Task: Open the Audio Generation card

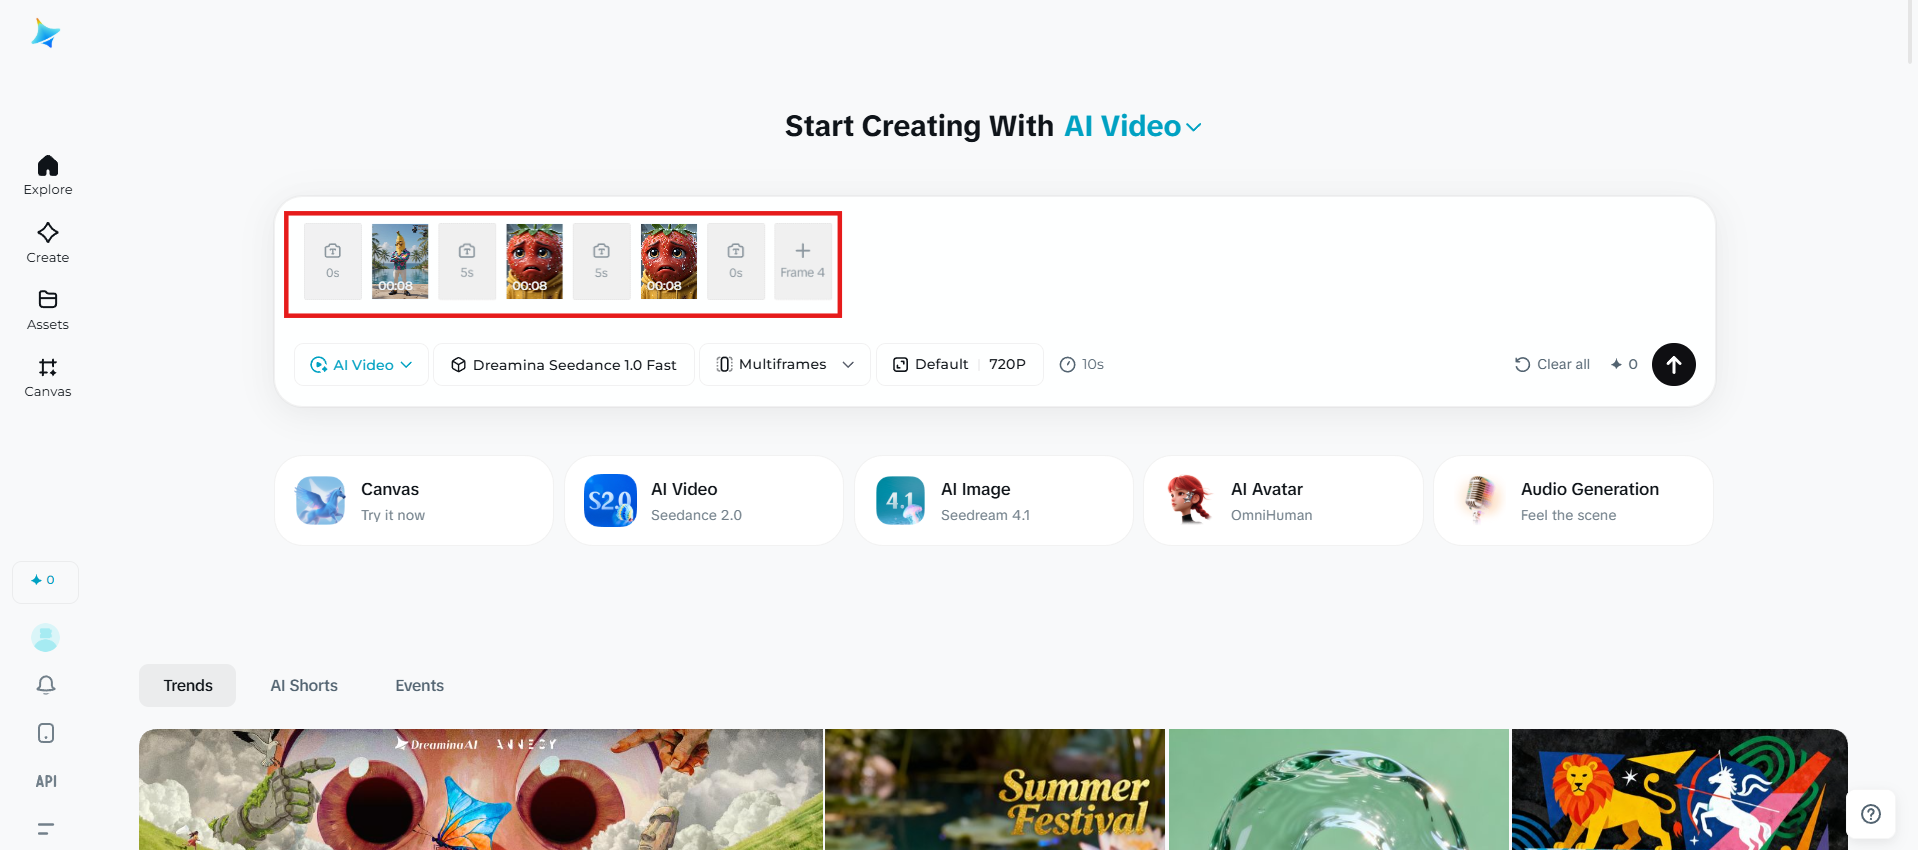Action: click(x=1573, y=501)
